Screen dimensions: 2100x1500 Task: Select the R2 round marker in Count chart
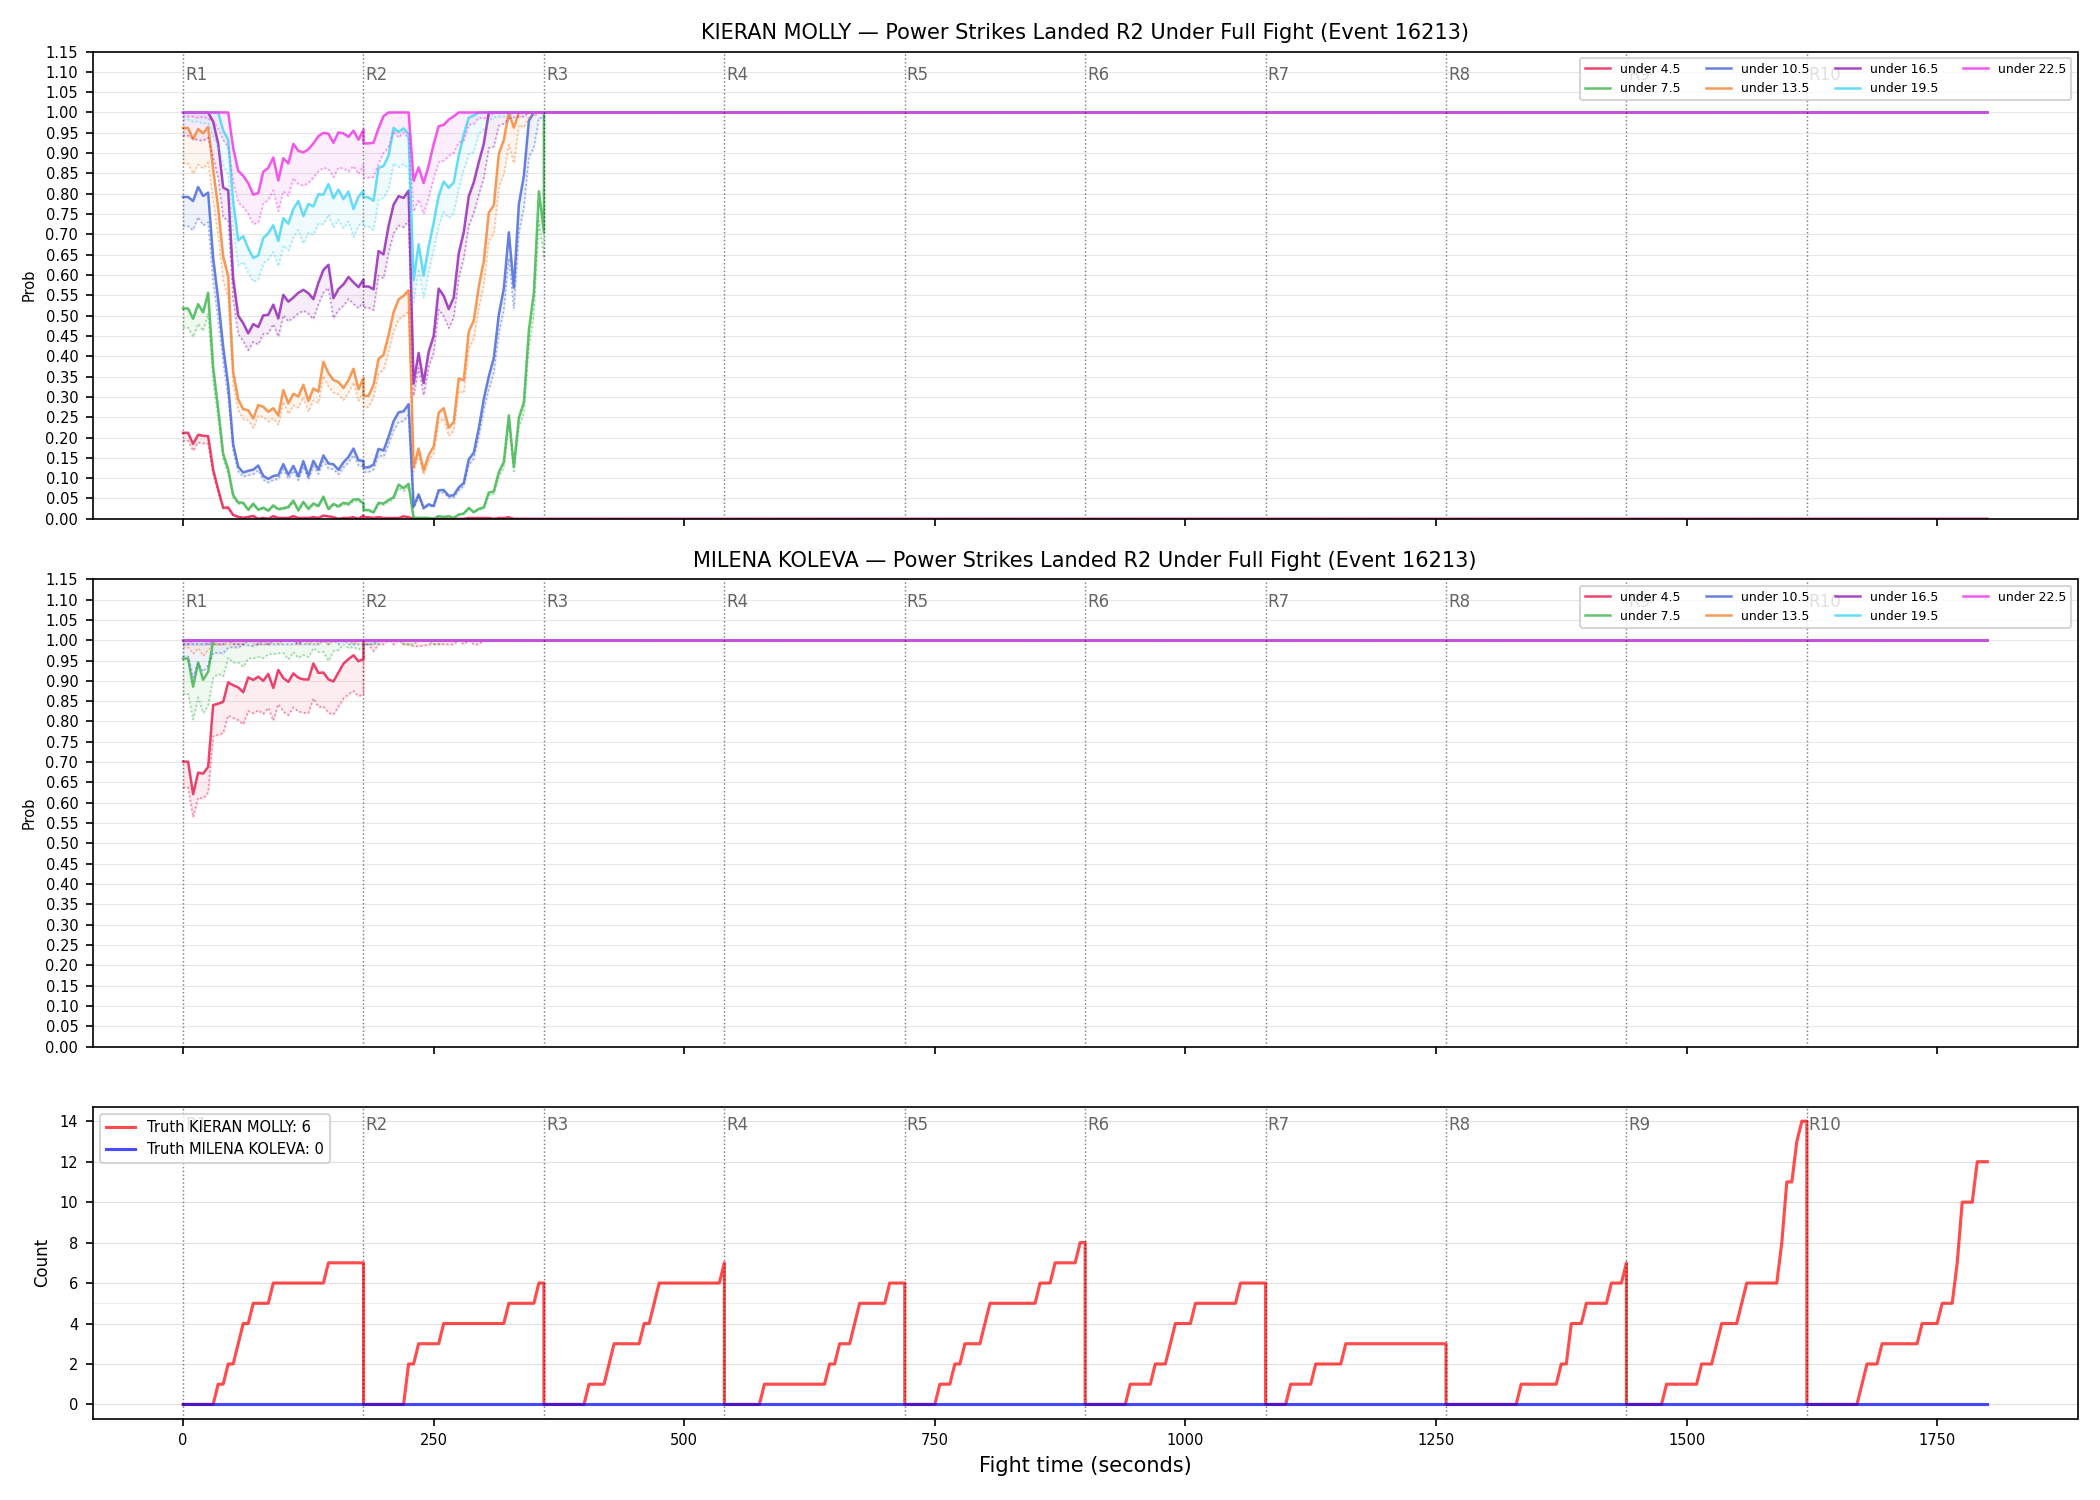tap(376, 1124)
